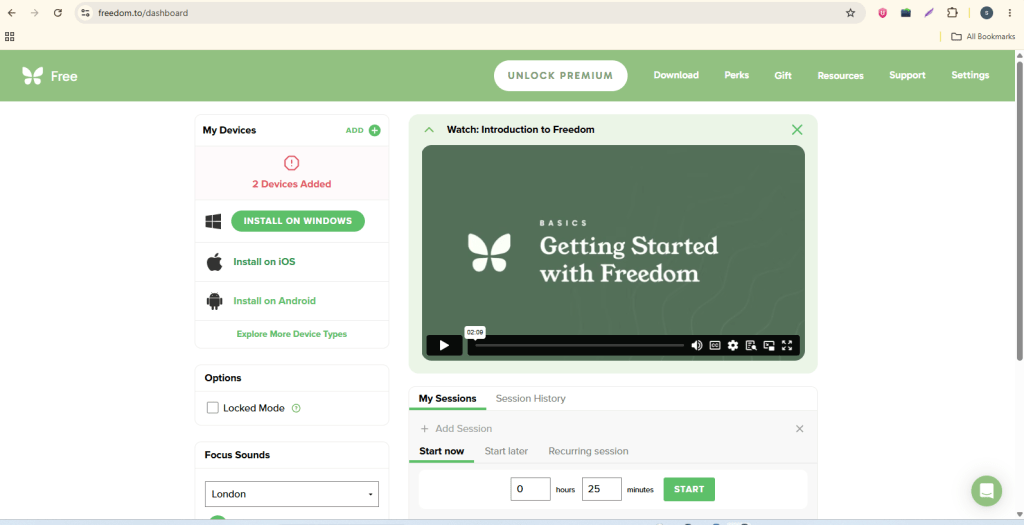Open the video transcript search icon

point(751,345)
